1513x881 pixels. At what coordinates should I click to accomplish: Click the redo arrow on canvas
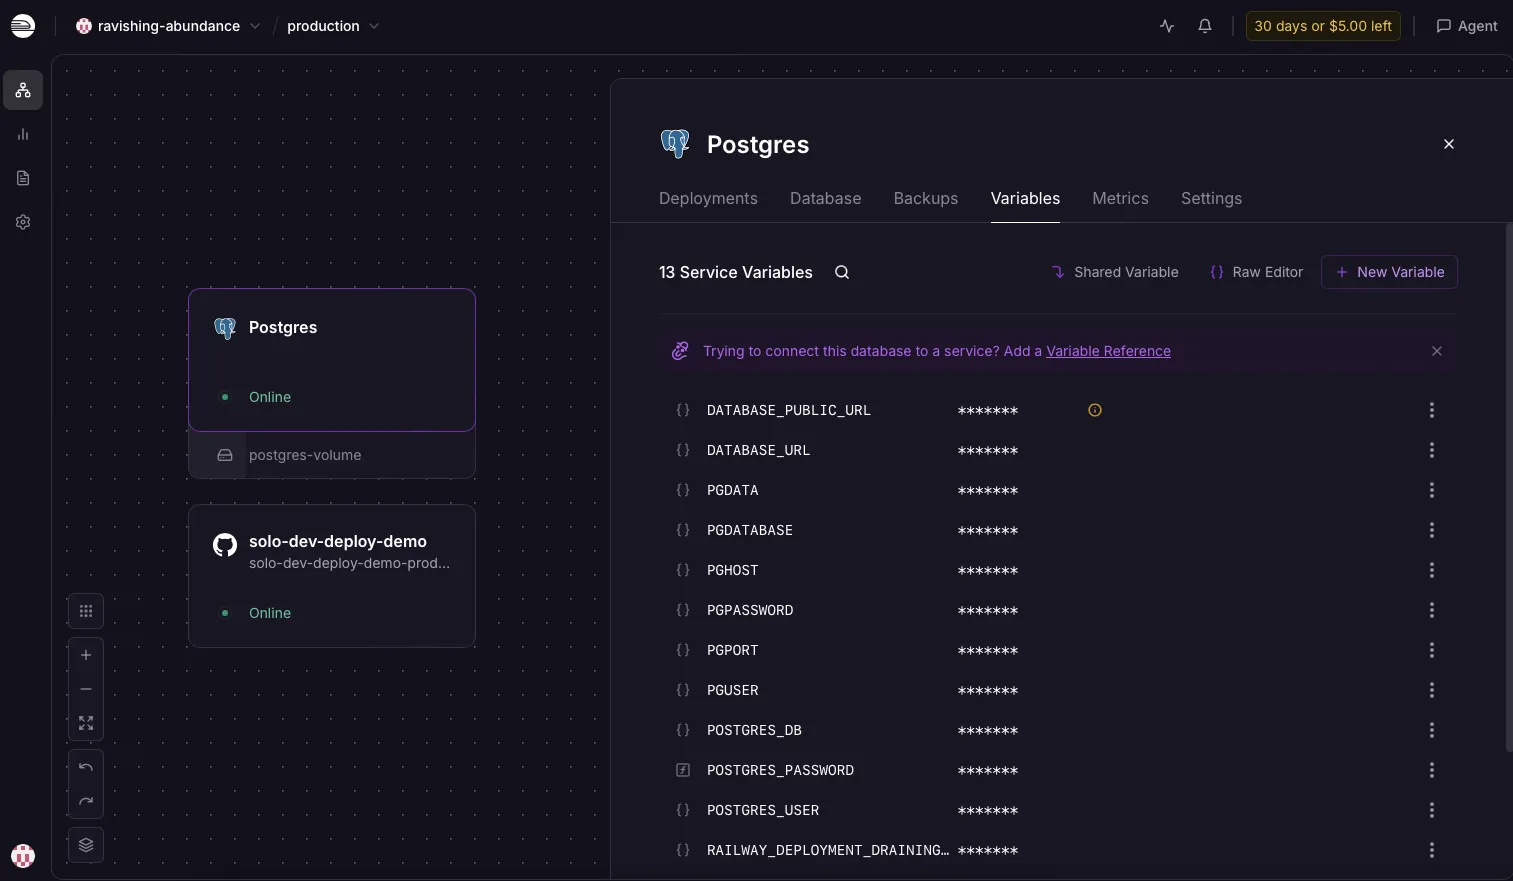click(86, 801)
